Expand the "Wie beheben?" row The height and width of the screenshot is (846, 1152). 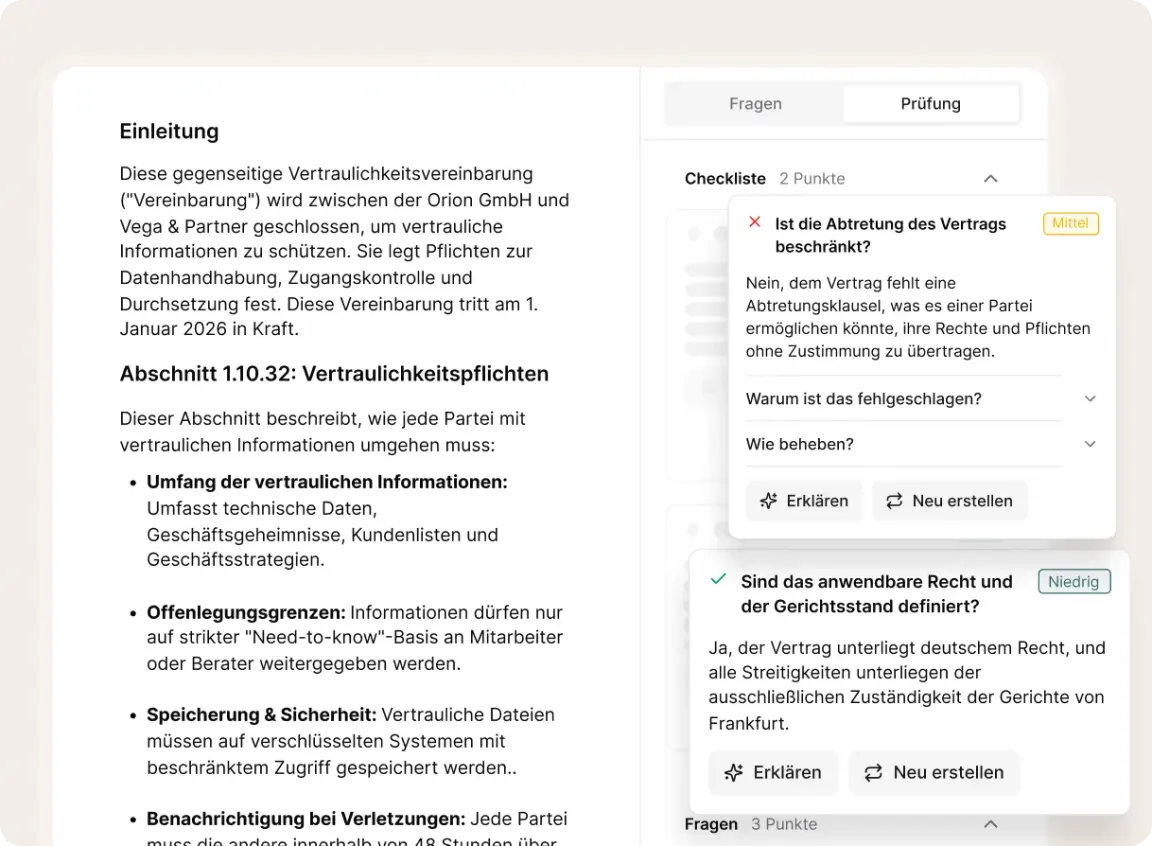tap(1090, 444)
